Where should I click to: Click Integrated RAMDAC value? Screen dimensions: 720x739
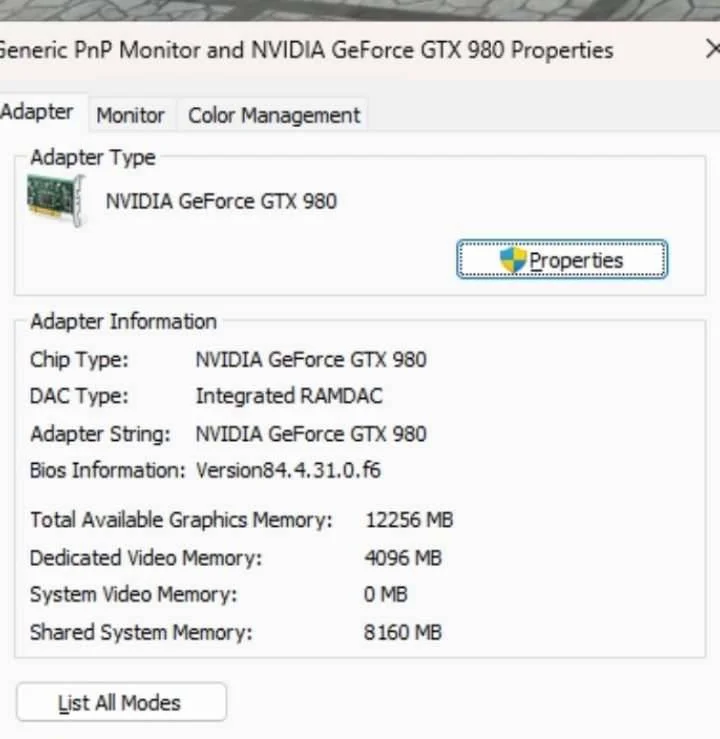point(289,396)
